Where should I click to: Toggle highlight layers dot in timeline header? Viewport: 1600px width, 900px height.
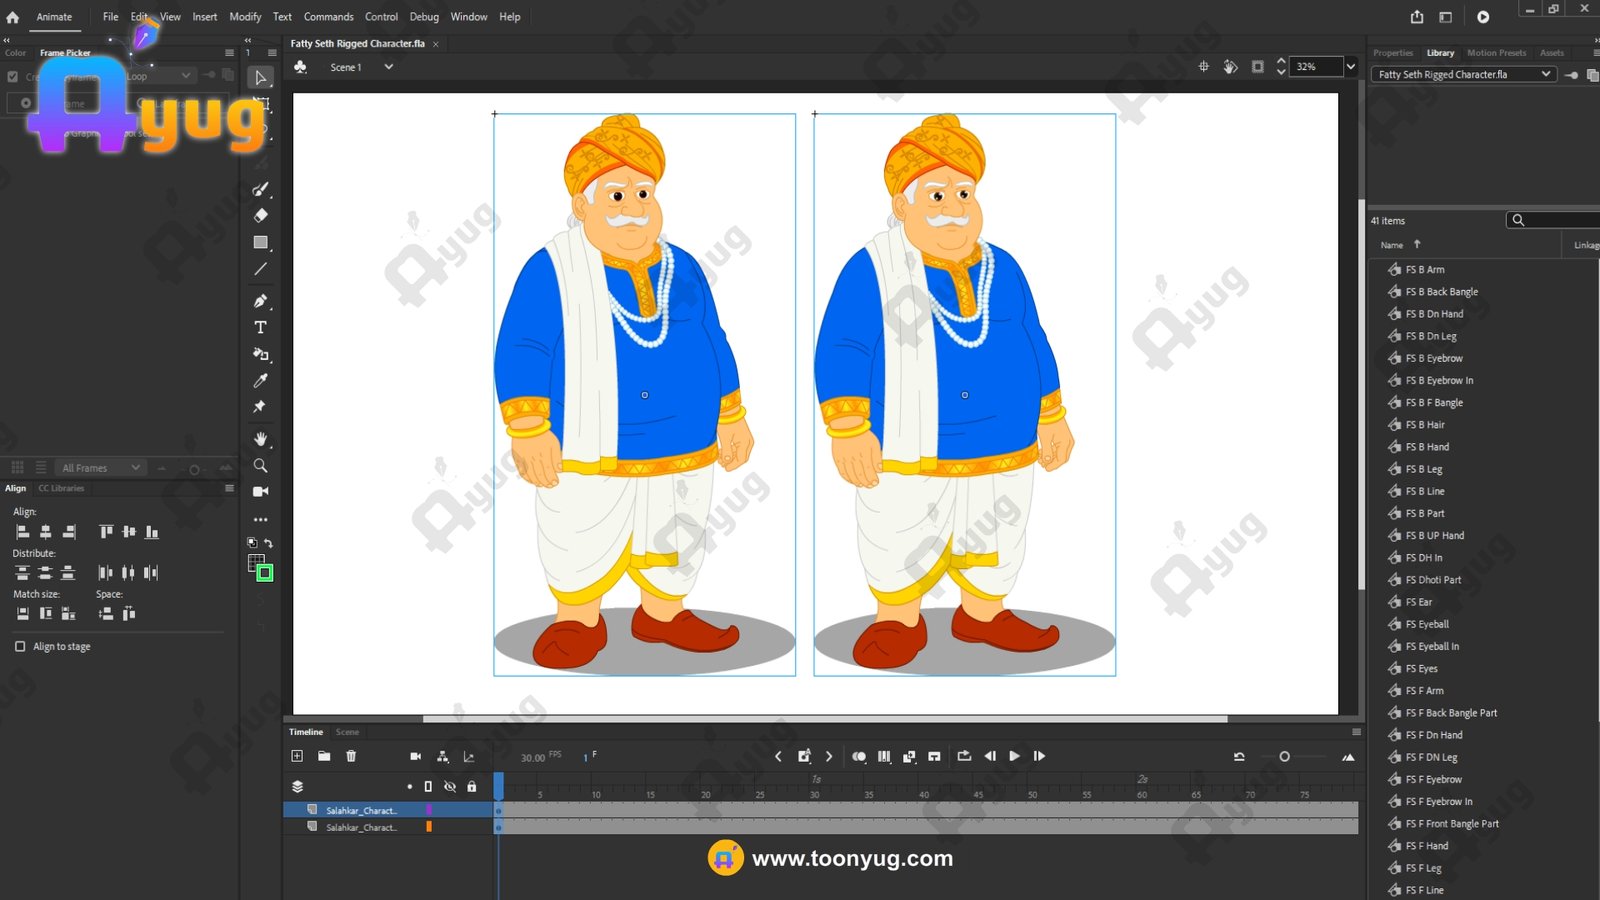[x=410, y=786]
